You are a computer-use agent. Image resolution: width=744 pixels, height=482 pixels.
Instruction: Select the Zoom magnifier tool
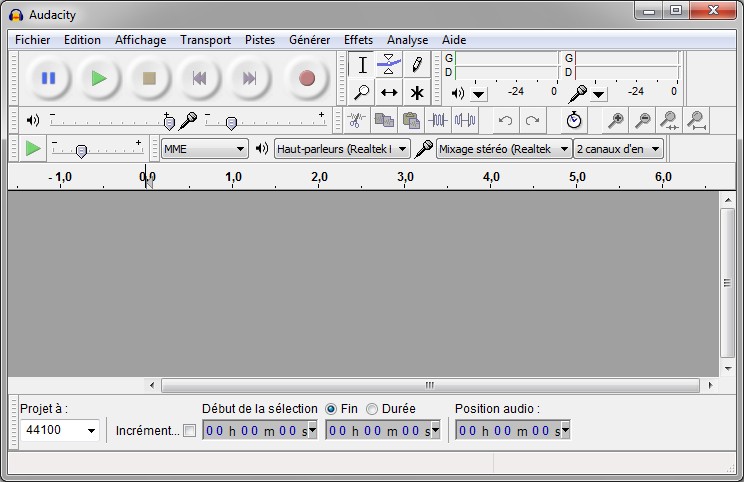coord(362,93)
